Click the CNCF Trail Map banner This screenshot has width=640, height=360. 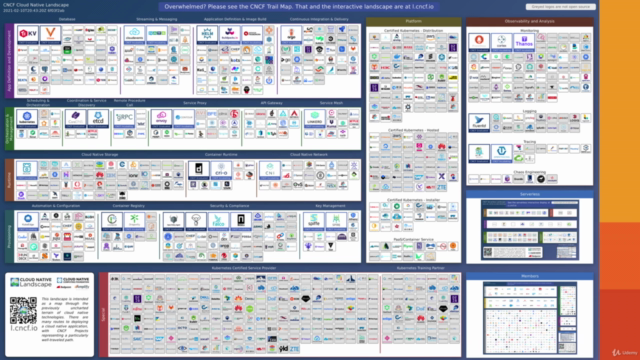tap(299, 7)
